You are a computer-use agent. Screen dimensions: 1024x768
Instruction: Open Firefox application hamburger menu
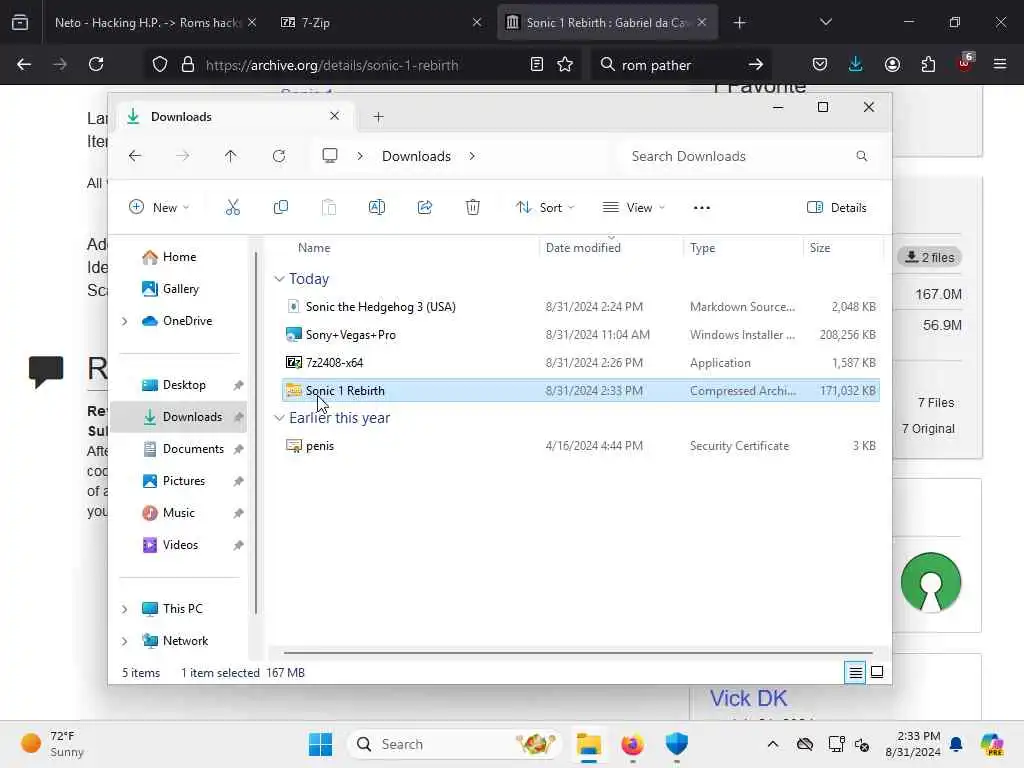pos(1000,64)
